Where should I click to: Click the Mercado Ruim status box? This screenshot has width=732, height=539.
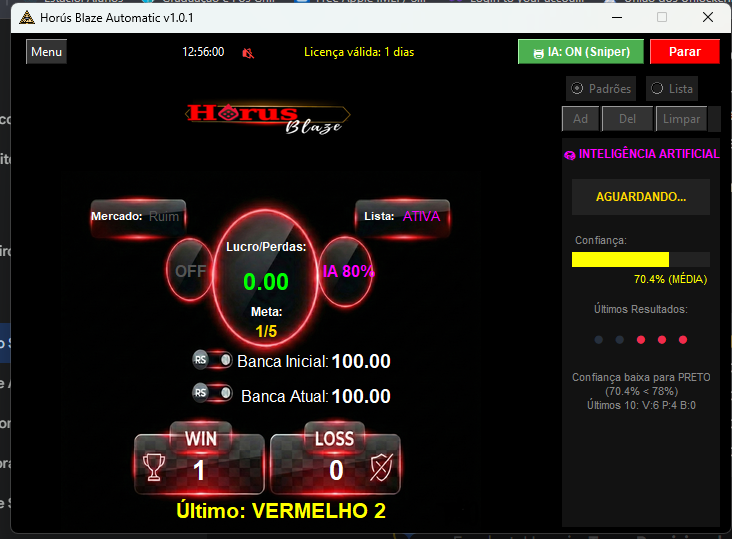click(136, 216)
